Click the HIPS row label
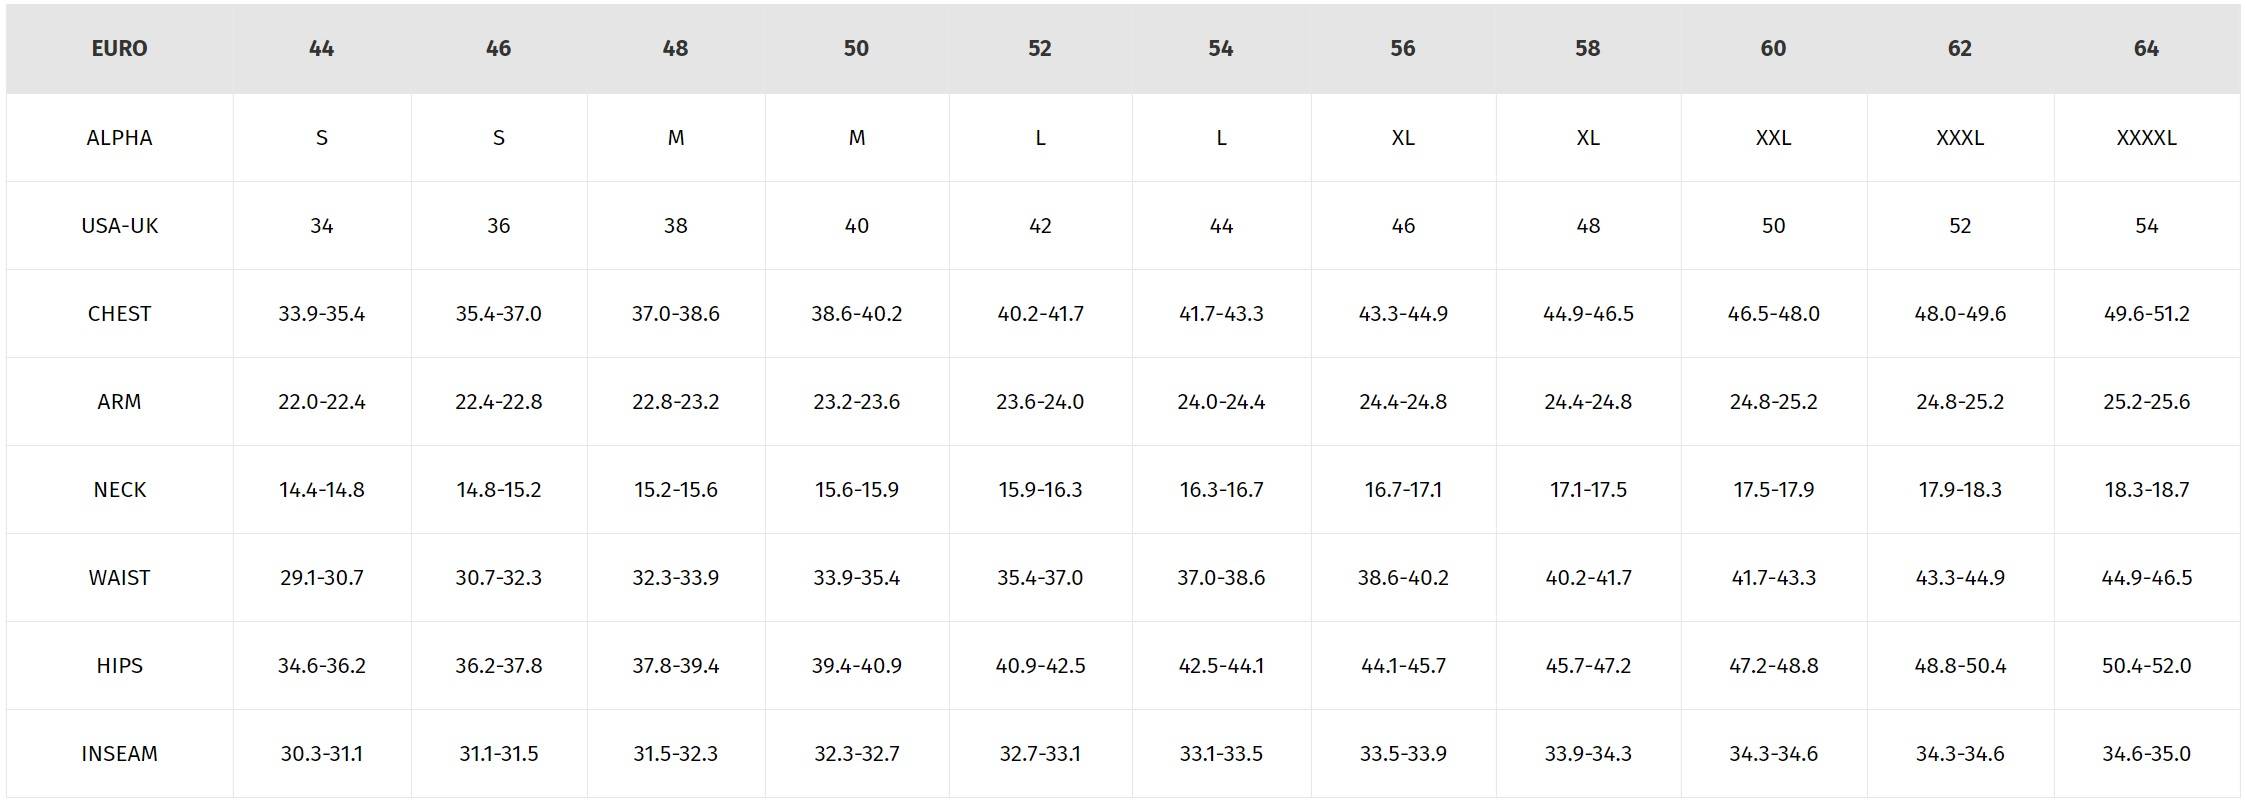This screenshot has width=2246, height=804. click(x=119, y=666)
